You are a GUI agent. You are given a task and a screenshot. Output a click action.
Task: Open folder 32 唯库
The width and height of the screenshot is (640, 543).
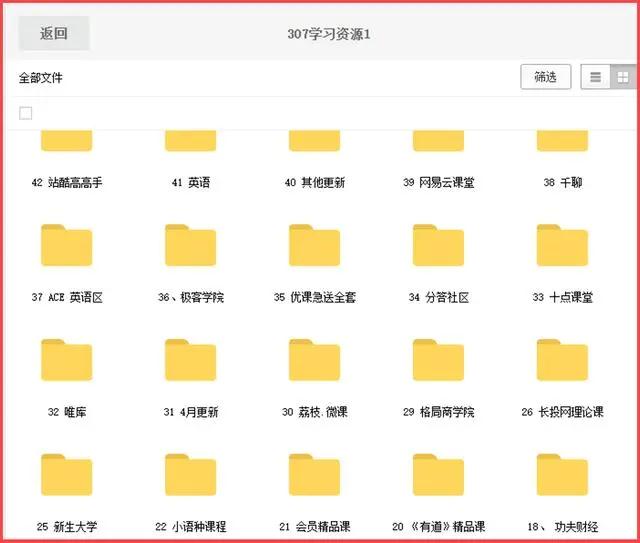(x=66, y=361)
